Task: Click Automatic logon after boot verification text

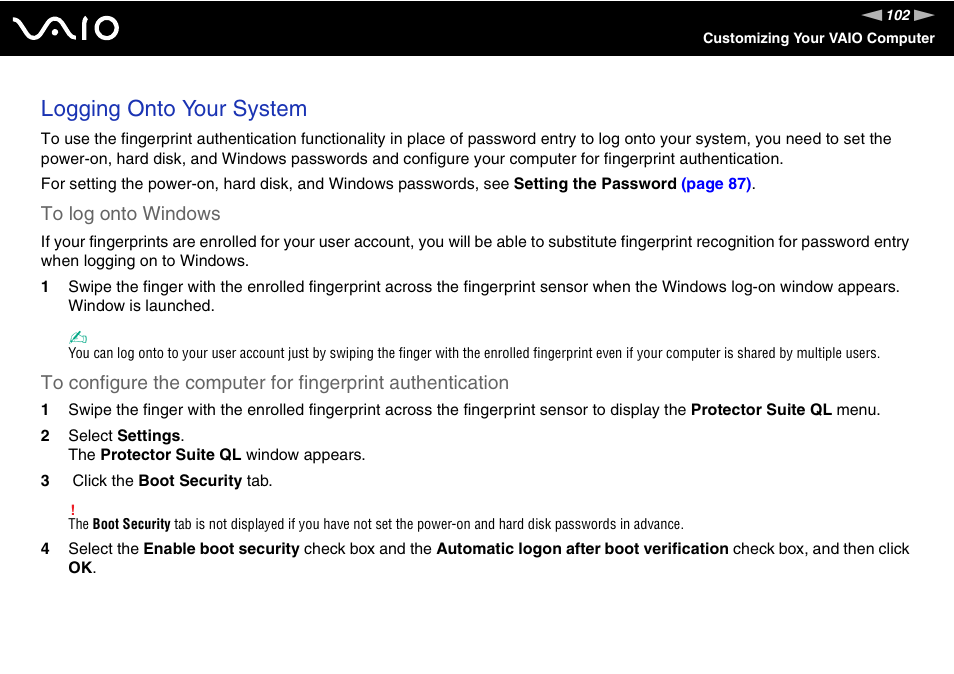Action: coord(582,549)
